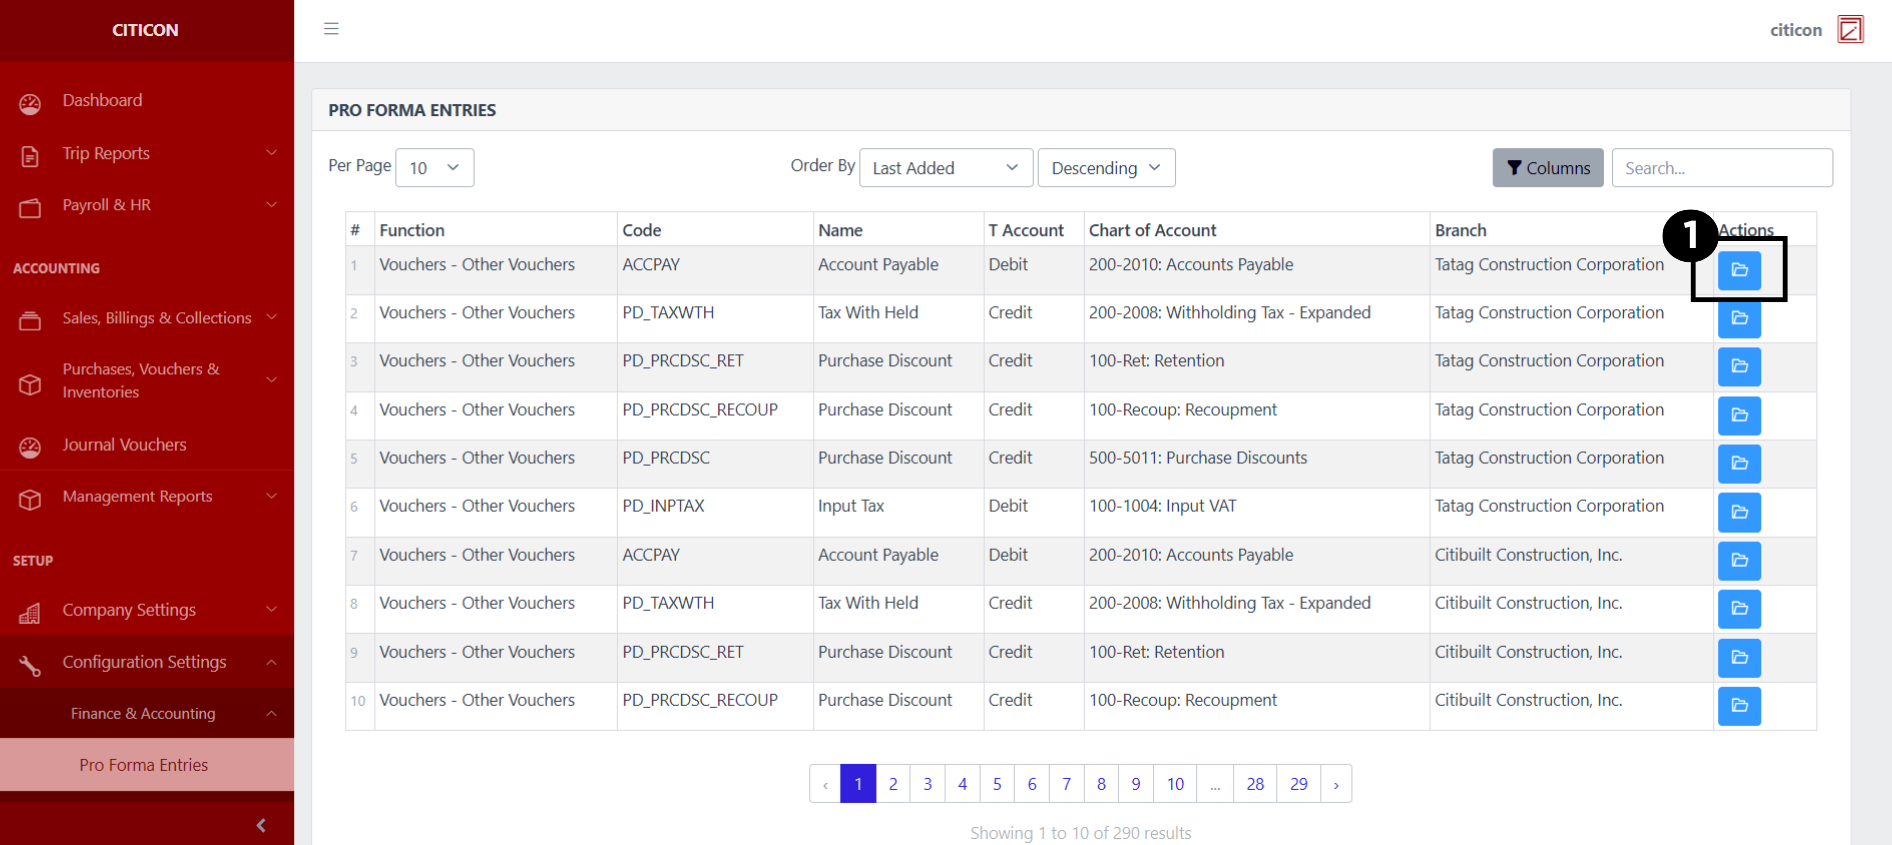Open folder action for row 10 entry

click(x=1739, y=706)
